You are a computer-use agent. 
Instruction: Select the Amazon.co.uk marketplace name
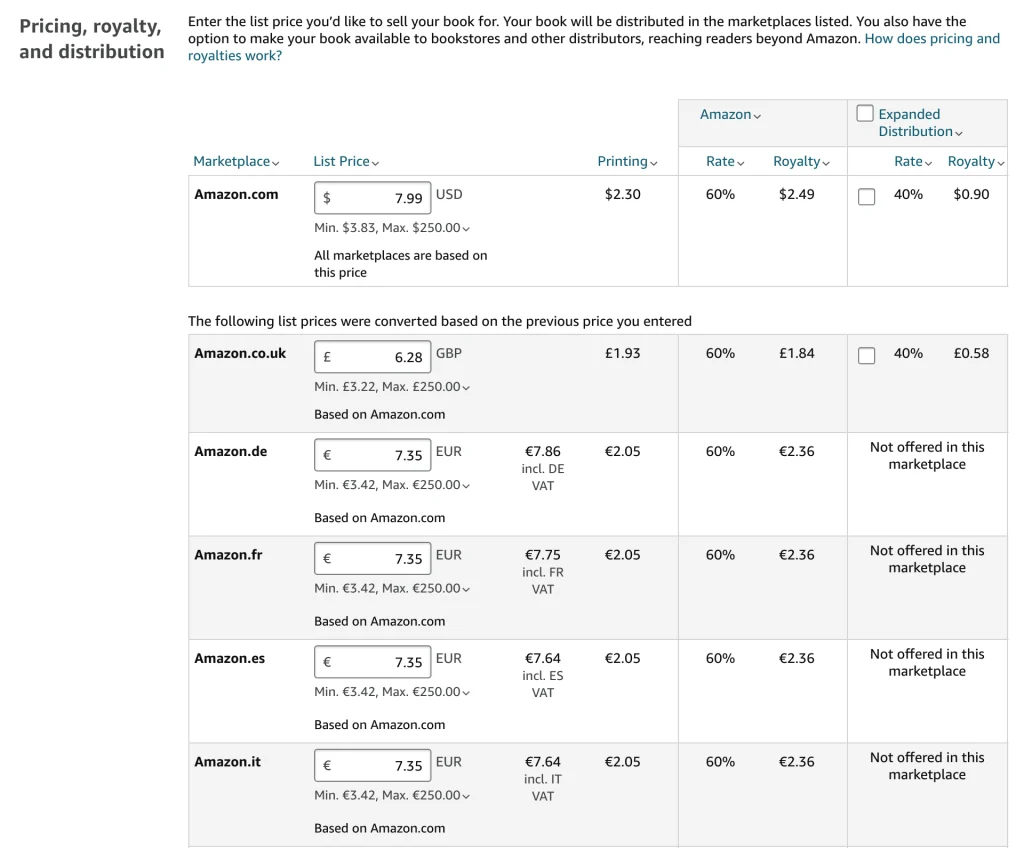[x=240, y=353]
